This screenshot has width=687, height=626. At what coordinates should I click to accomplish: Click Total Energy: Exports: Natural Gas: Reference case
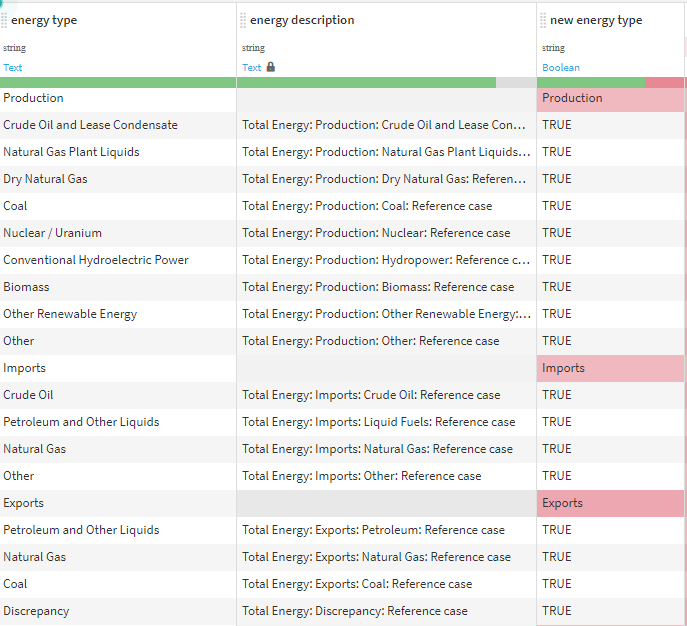[x=376, y=557]
